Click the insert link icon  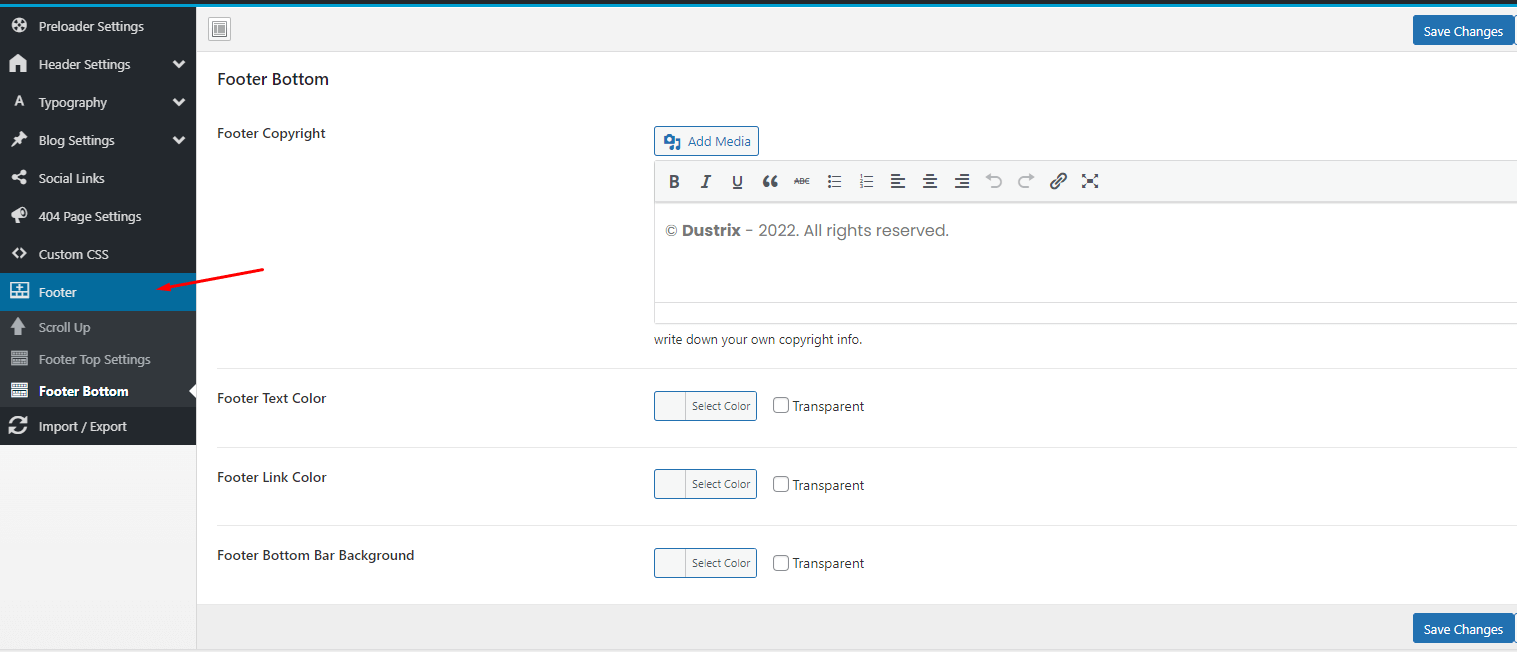[1058, 181]
